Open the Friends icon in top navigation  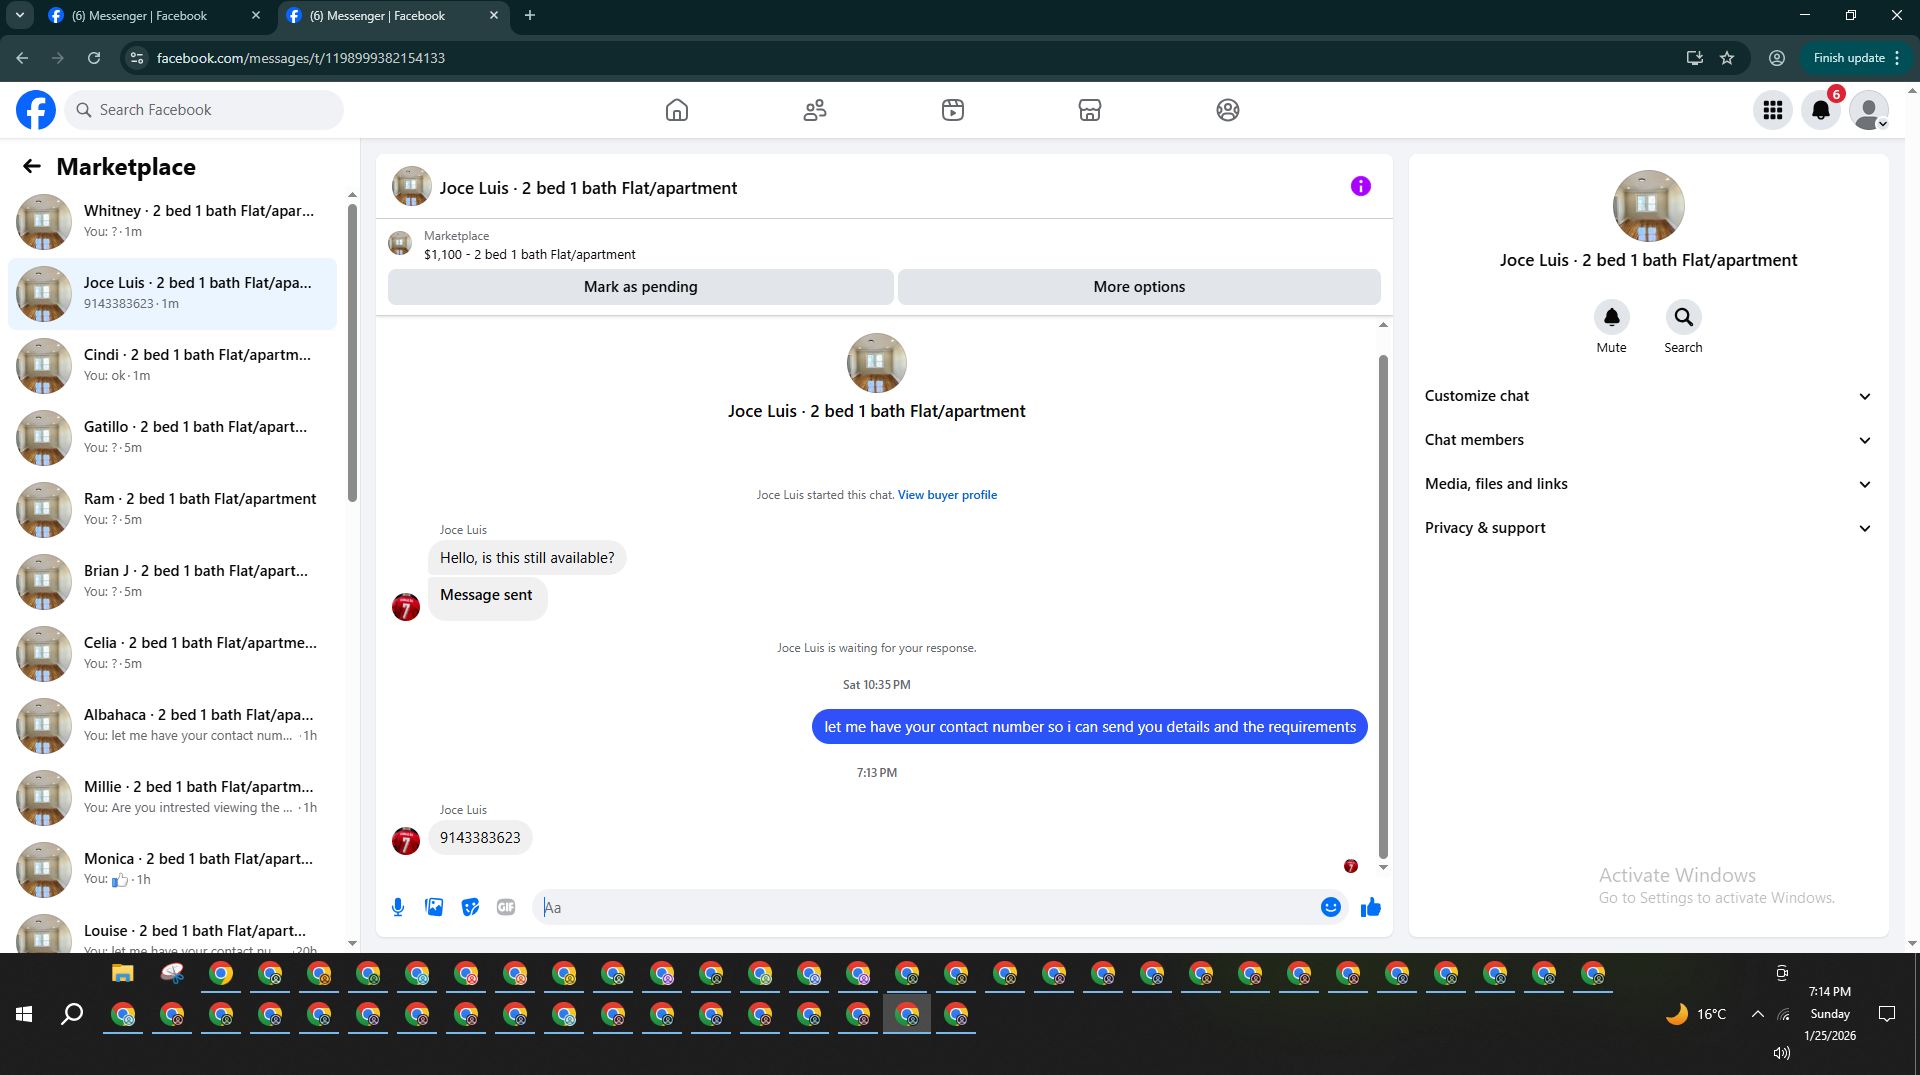[815, 110]
